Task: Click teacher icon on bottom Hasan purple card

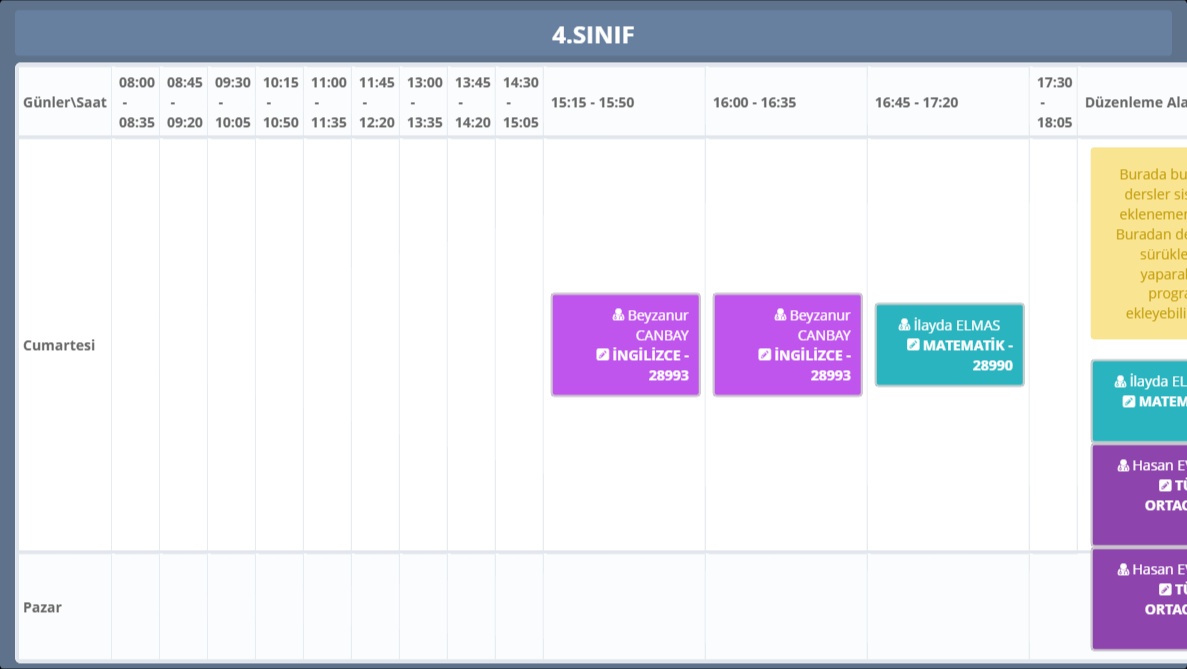Action: pos(1123,570)
